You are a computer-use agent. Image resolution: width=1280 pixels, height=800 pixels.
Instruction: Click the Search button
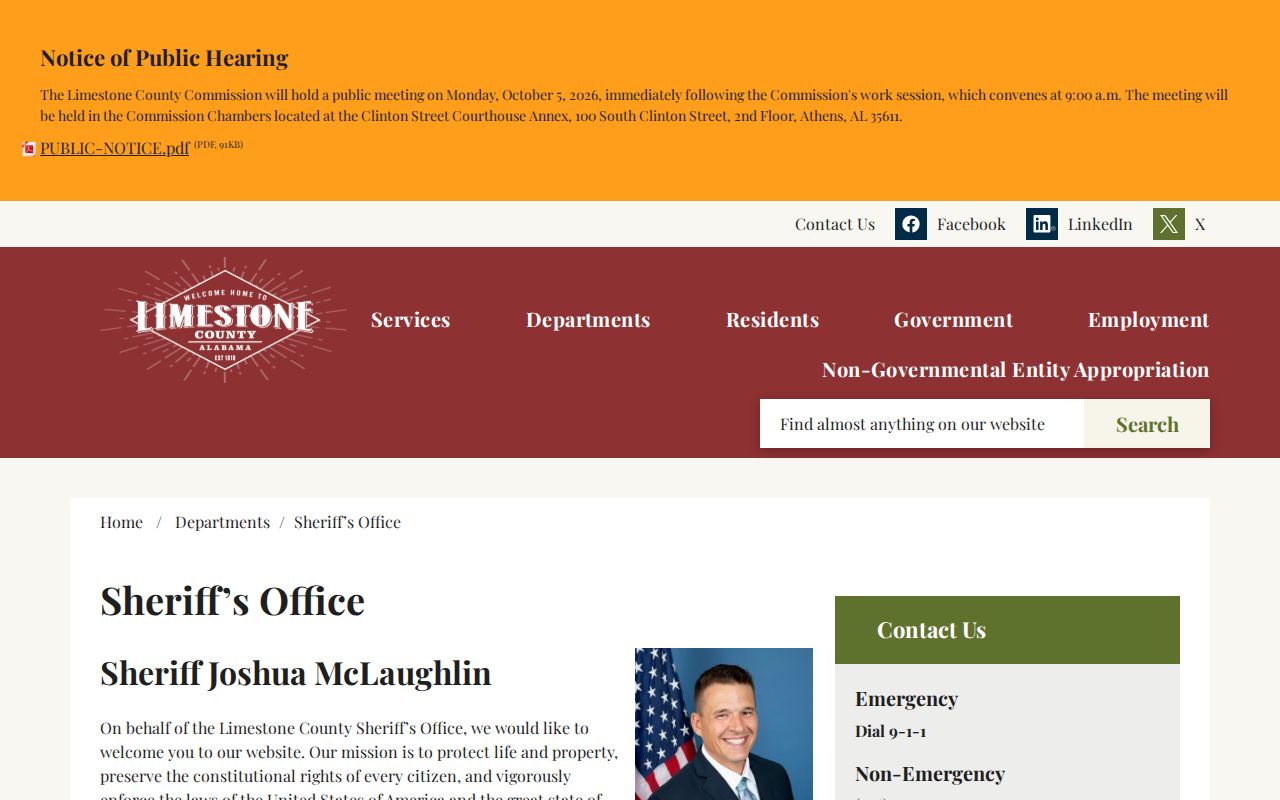1147,424
